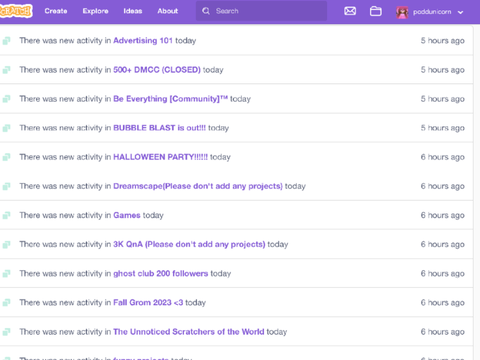The image size is (480, 360).
Task: Open the Messages envelope icon
Action: (x=350, y=11)
